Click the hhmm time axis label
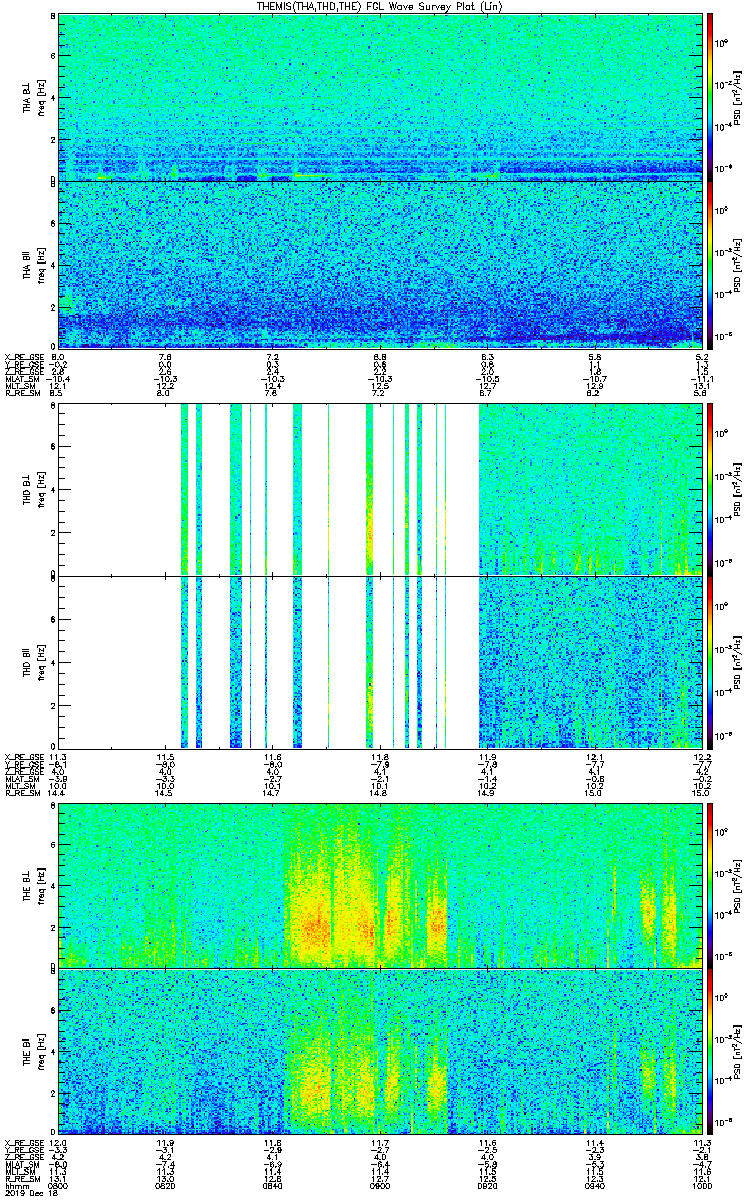The image size is (750, 1200). (15, 1185)
